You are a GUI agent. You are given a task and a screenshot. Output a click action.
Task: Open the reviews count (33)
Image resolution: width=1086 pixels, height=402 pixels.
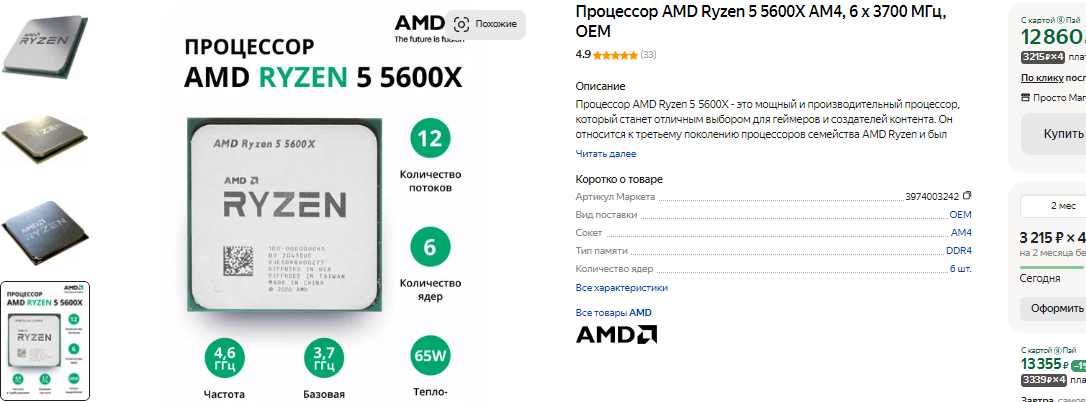(x=648, y=54)
